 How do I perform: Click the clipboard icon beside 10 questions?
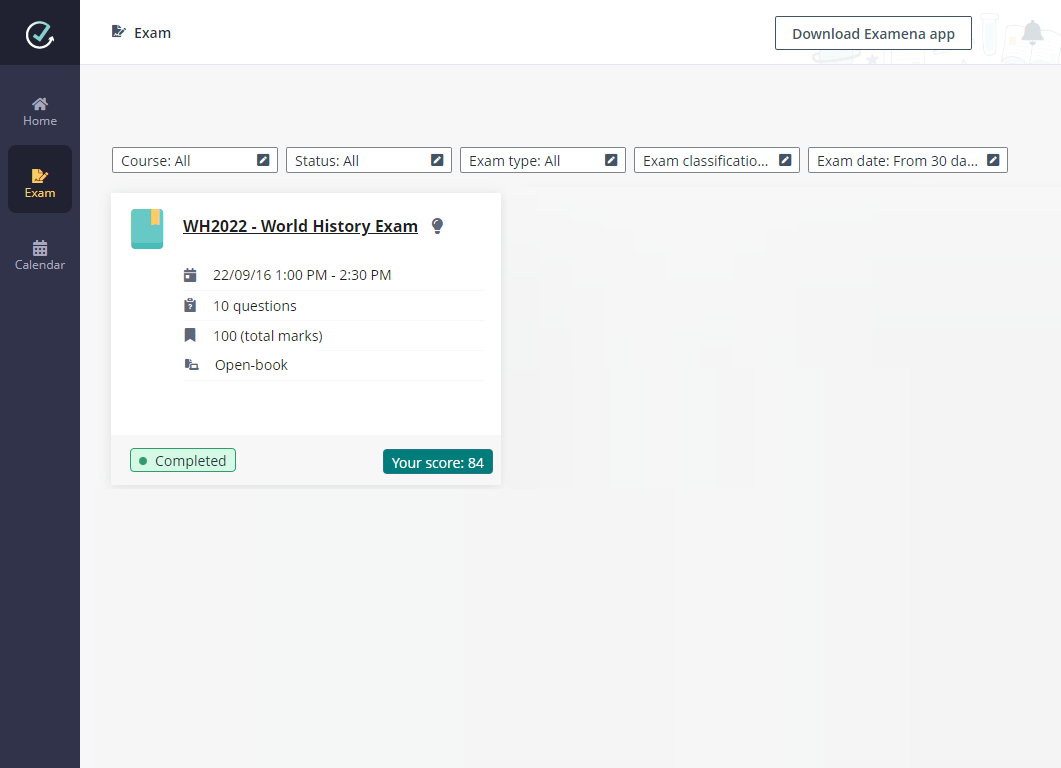coord(190,305)
